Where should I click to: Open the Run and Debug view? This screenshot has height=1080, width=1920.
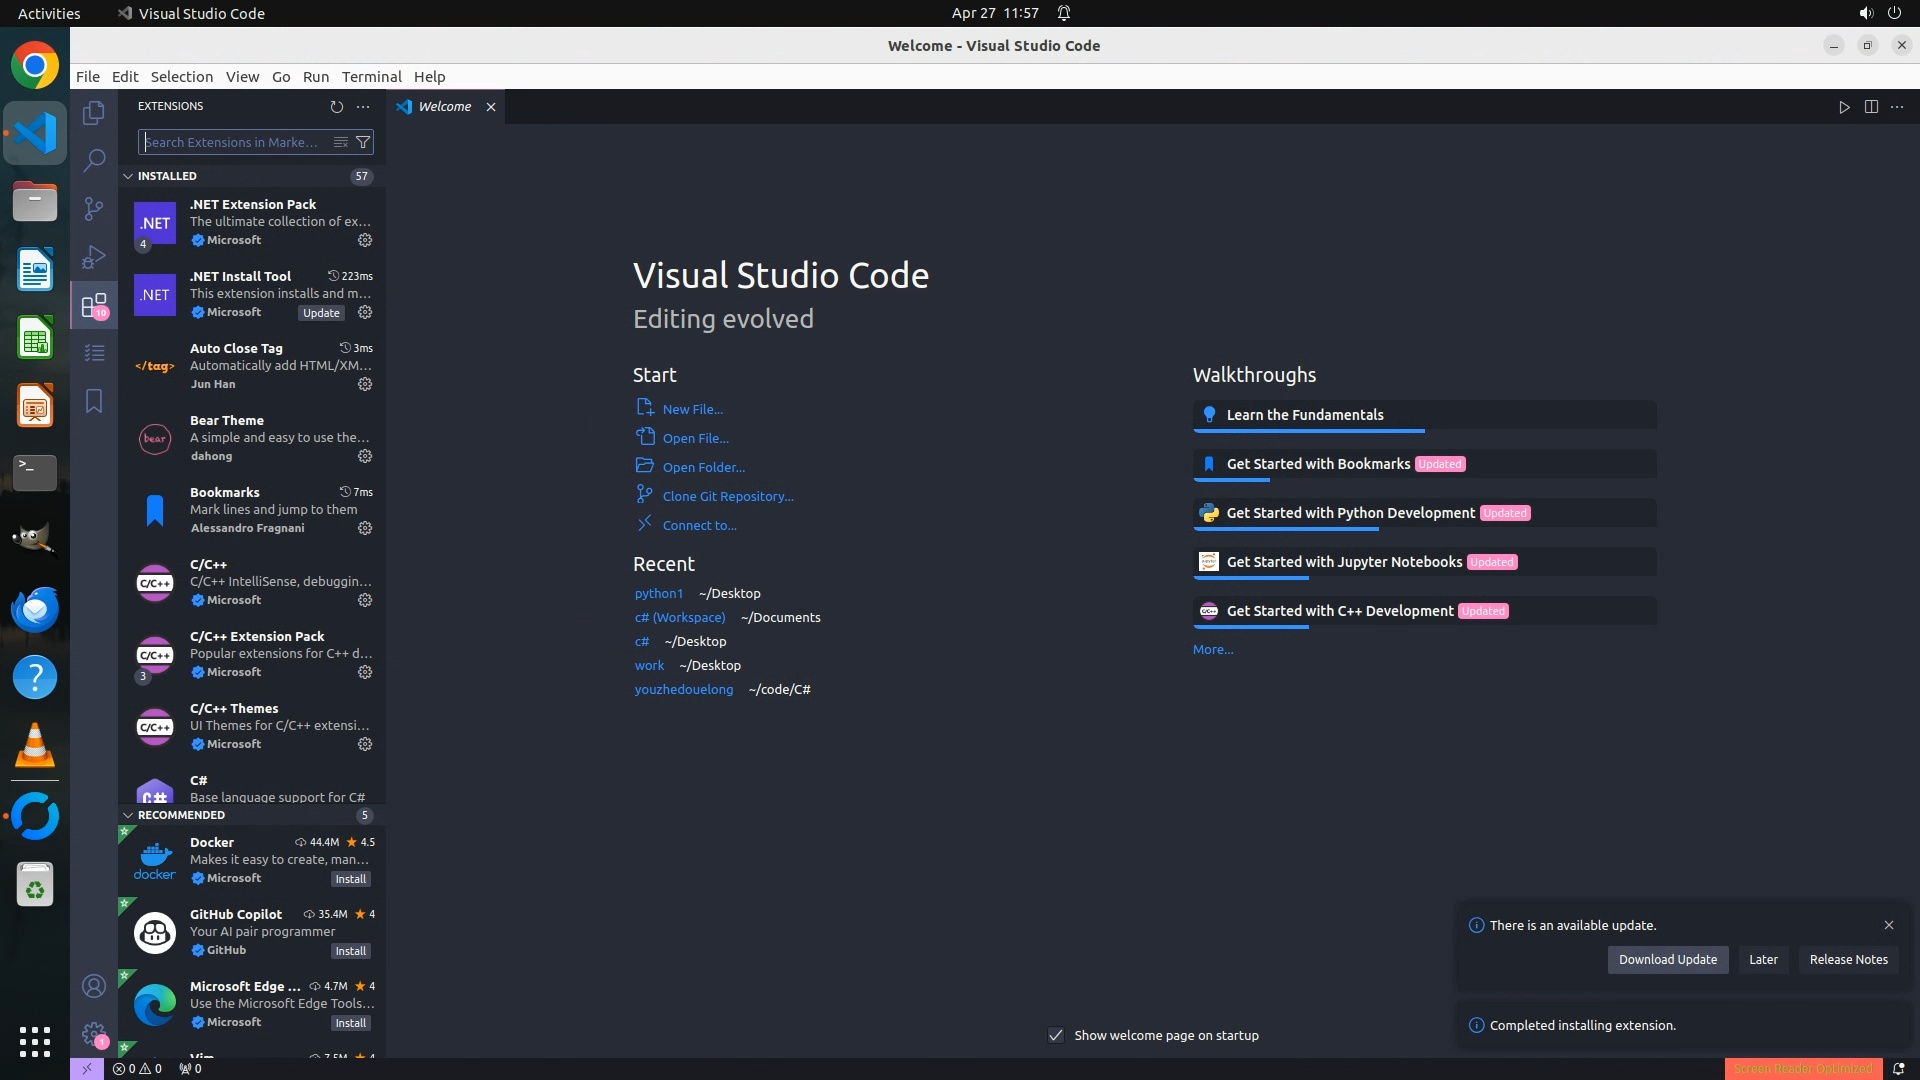coord(94,257)
